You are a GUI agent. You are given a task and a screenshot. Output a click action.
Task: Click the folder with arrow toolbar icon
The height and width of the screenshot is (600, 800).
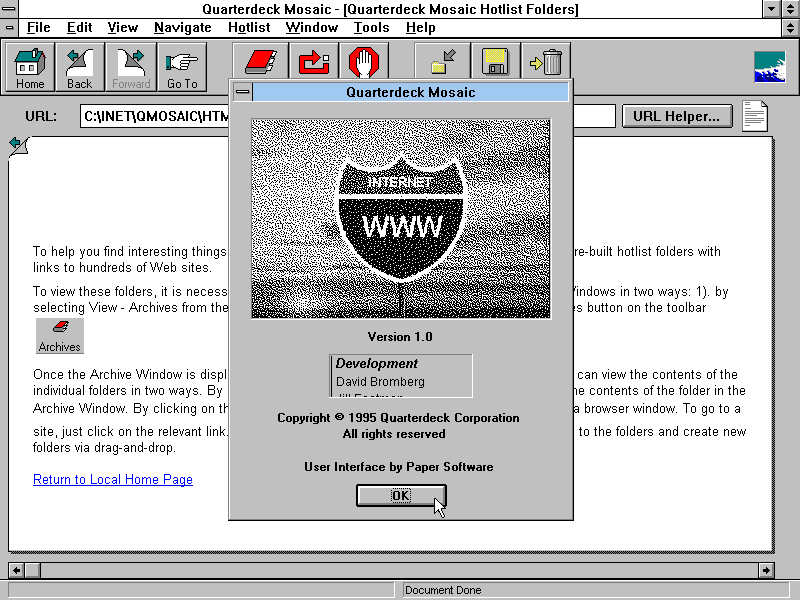coord(443,62)
